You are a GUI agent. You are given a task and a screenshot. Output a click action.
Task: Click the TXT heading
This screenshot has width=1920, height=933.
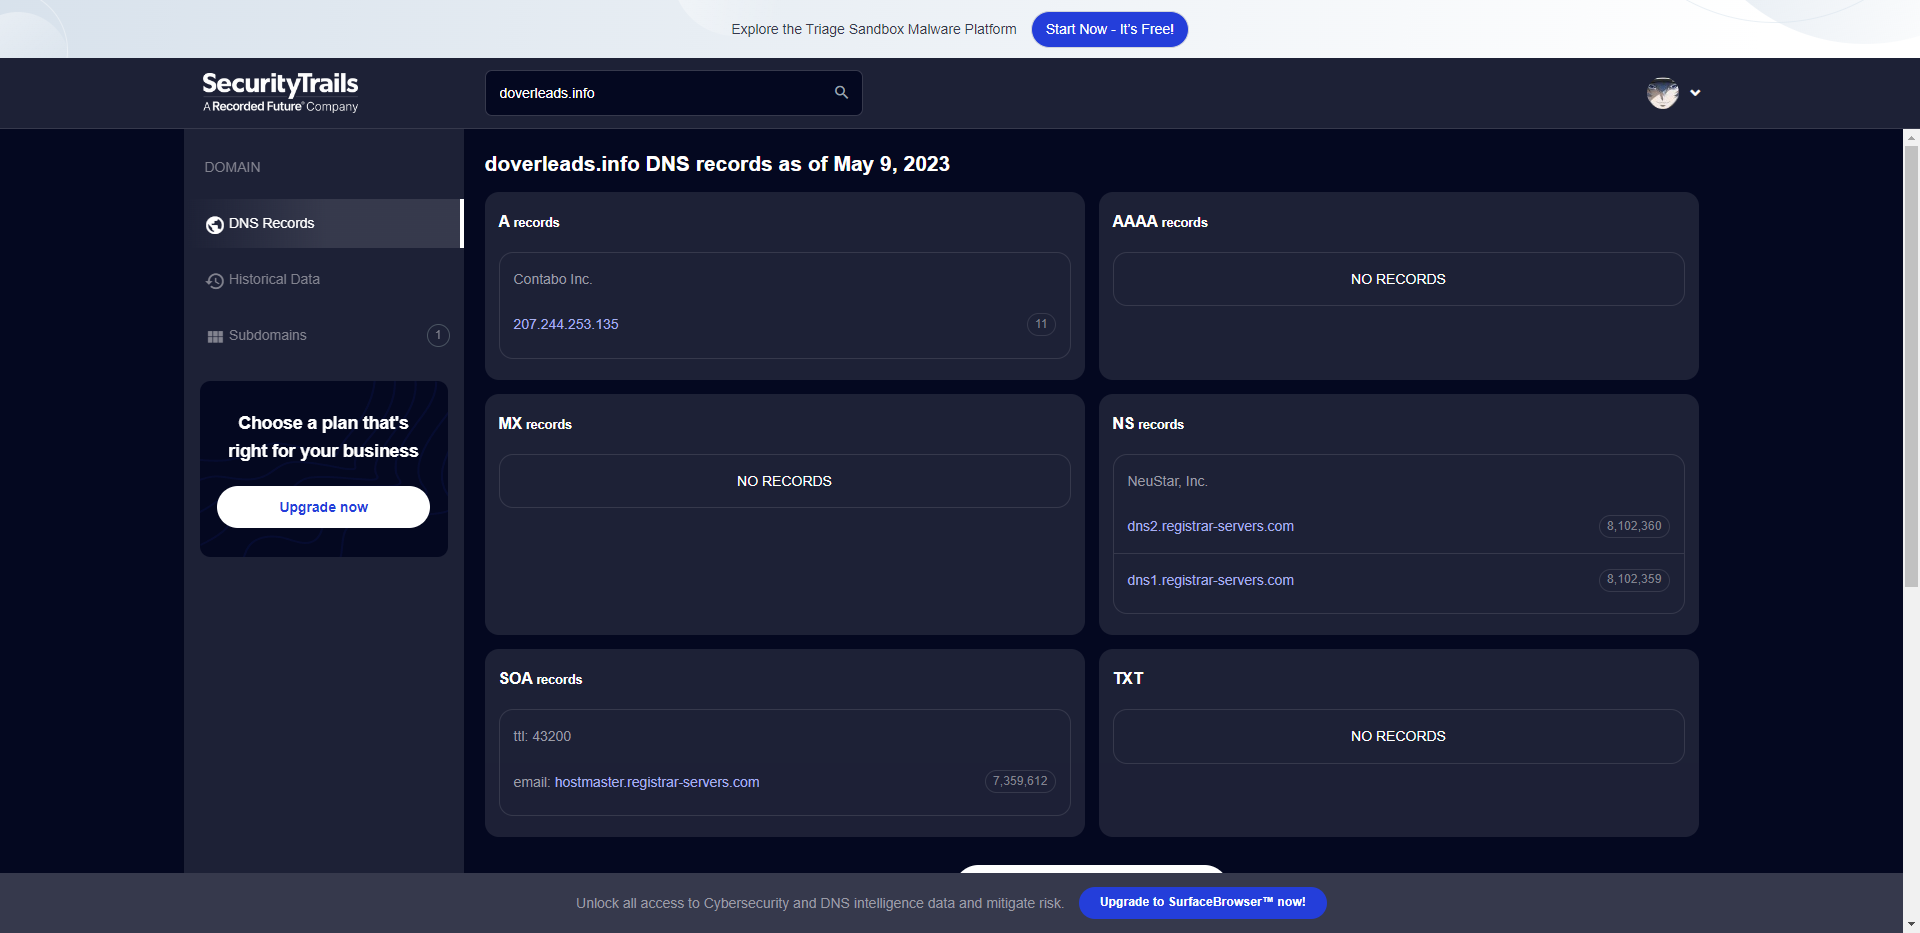click(x=1128, y=678)
